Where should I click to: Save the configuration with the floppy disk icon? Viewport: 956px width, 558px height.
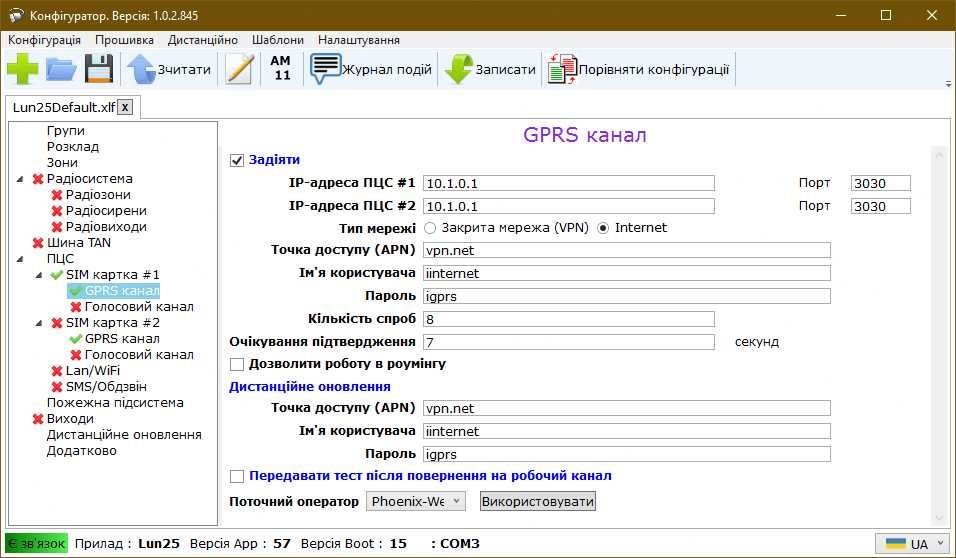tap(99, 69)
